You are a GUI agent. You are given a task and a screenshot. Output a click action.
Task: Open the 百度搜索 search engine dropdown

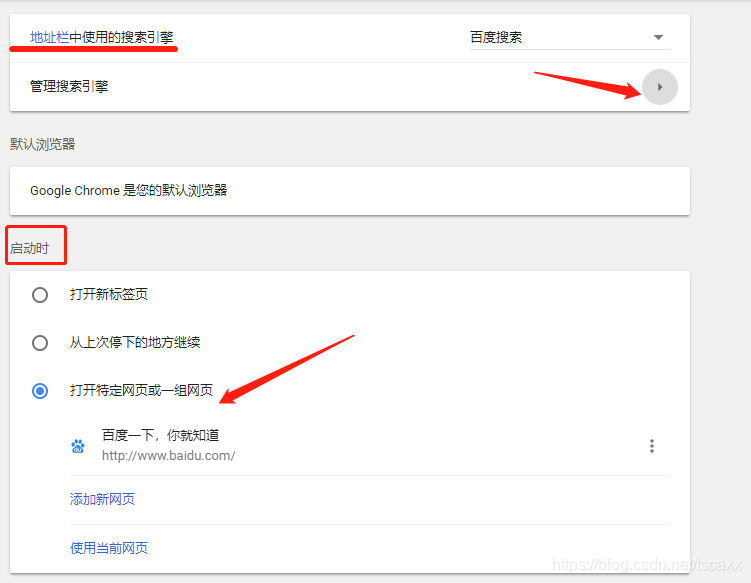point(569,37)
